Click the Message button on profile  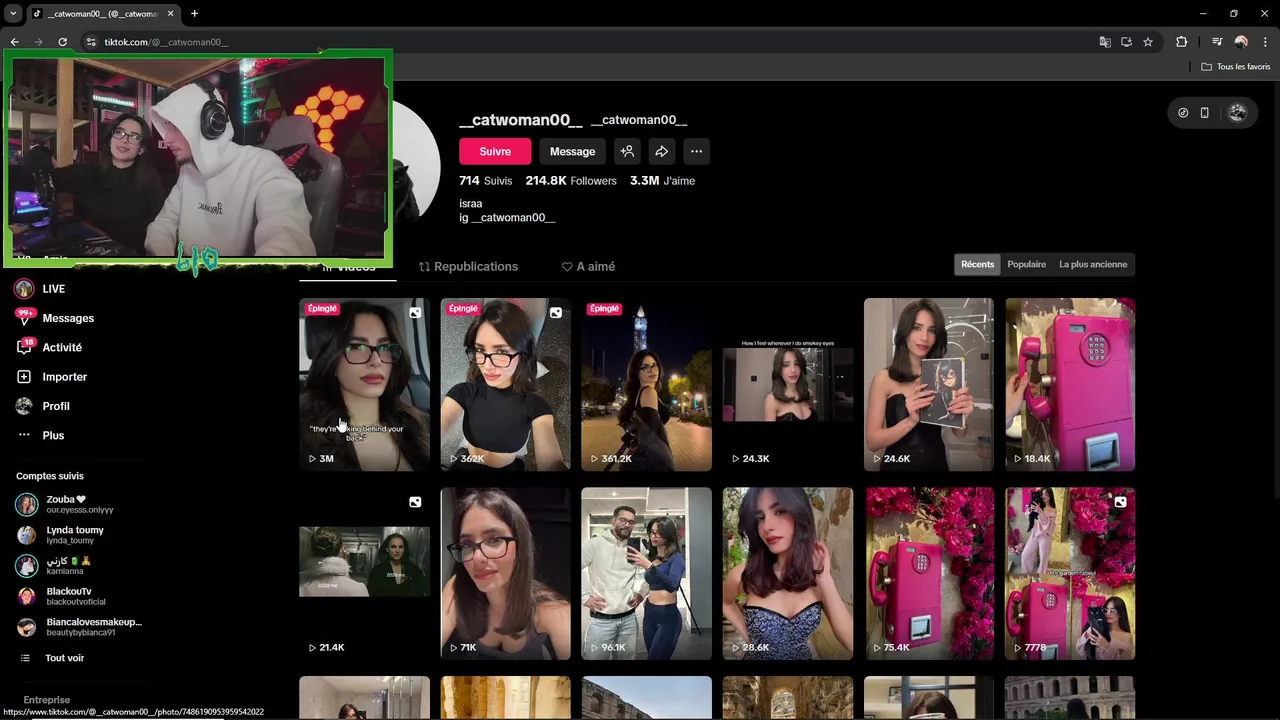pos(572,152)
